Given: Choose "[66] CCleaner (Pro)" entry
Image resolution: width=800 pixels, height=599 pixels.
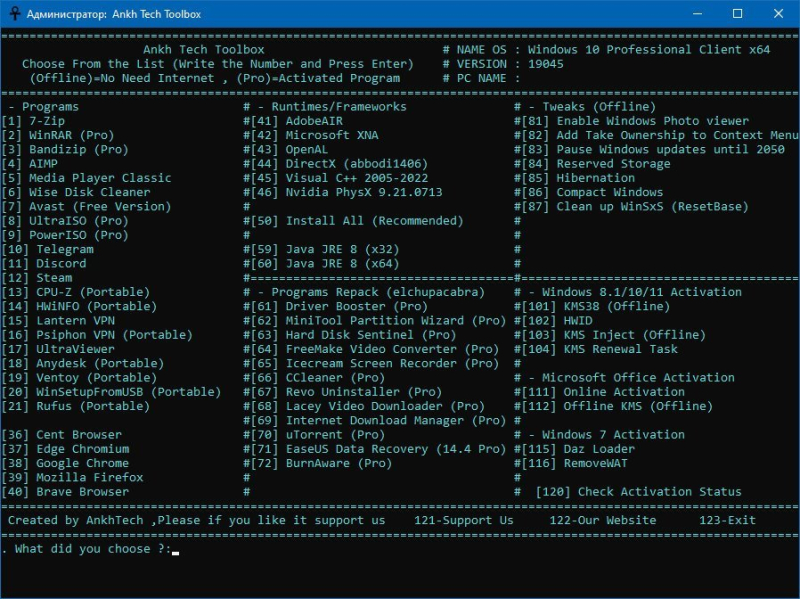Looking at the screenshot, I should (x=318, y=378).
